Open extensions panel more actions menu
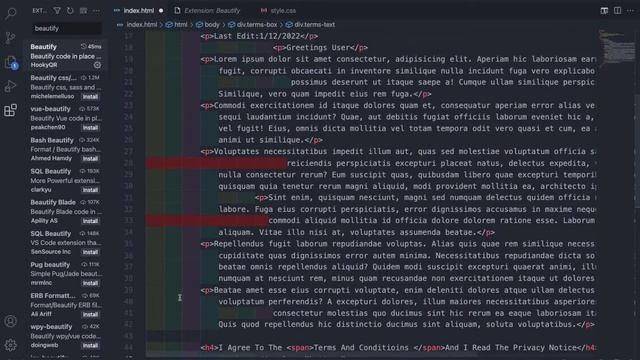This screenshot has height=360, width=640. click(96, 11)
